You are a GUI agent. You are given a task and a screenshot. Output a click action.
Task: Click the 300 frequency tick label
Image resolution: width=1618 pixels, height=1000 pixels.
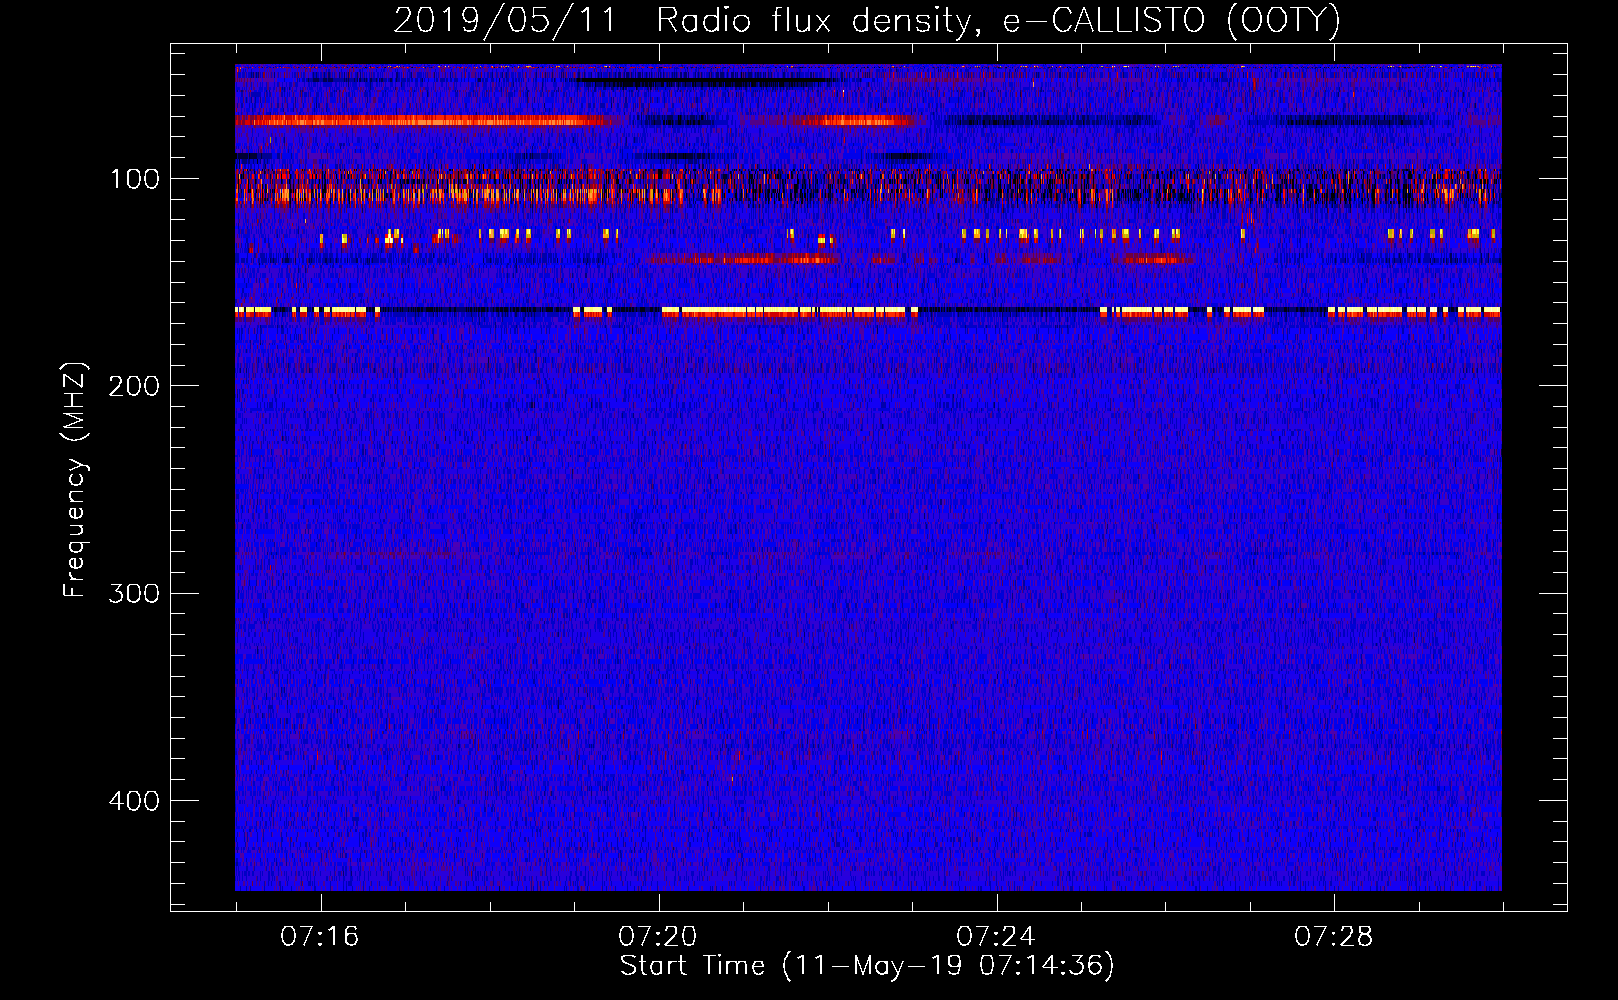click(x=134, y=594)
